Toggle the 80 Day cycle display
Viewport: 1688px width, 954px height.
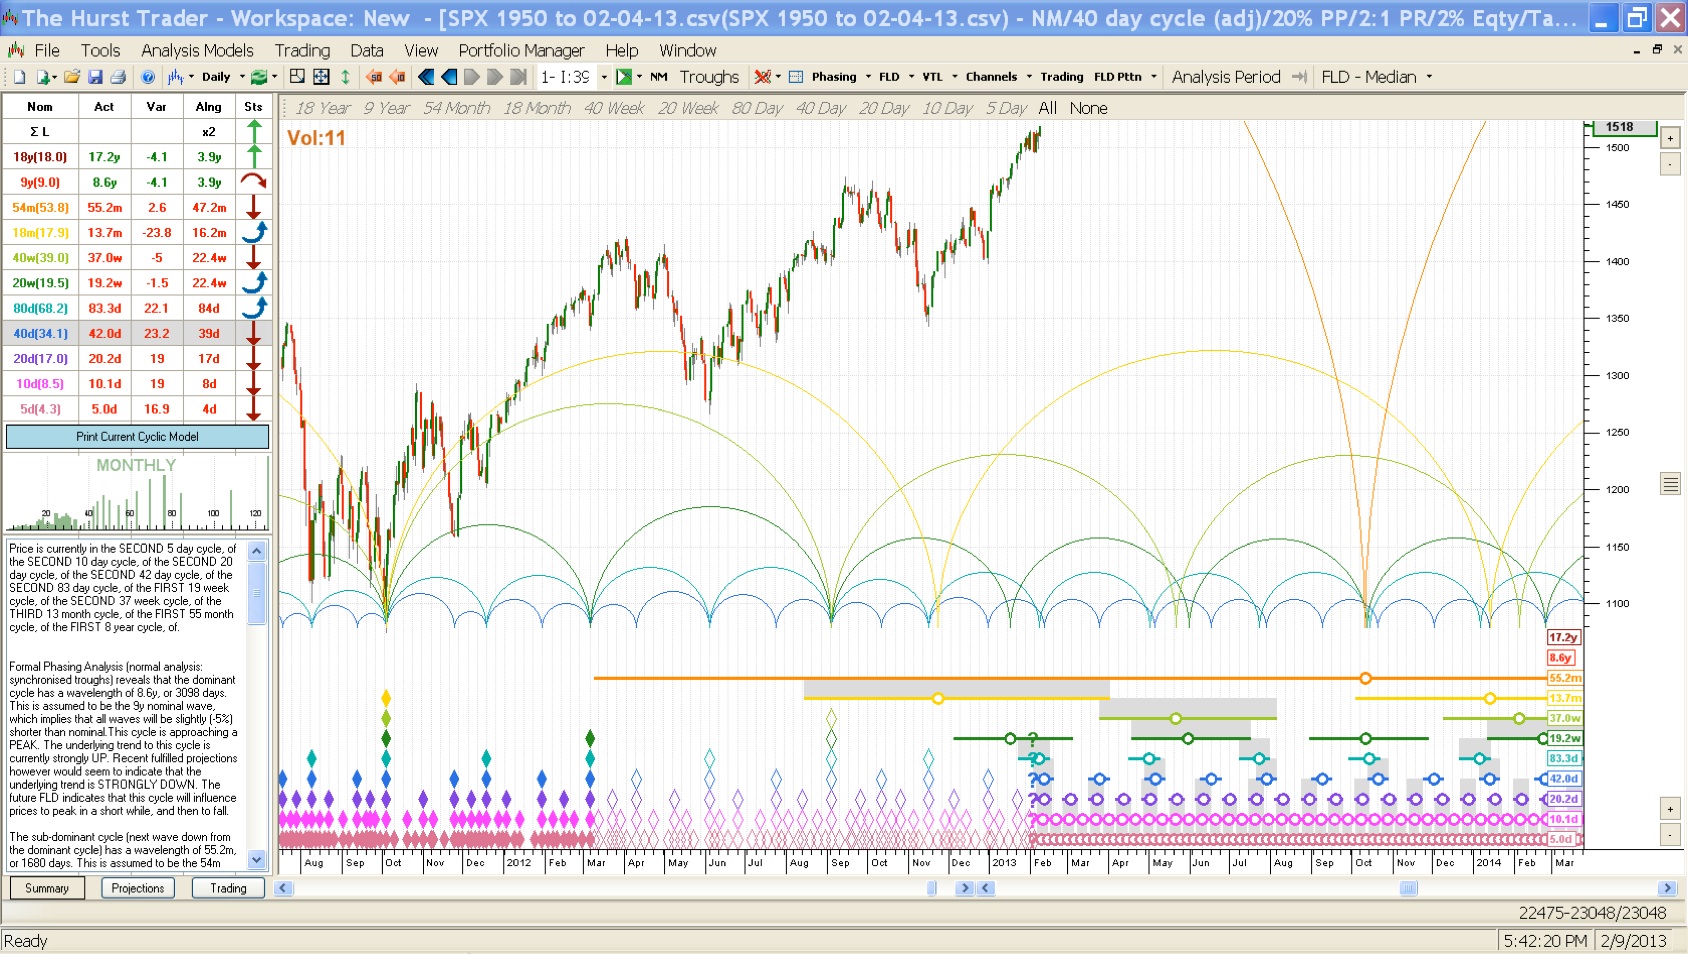coord(756,108)
